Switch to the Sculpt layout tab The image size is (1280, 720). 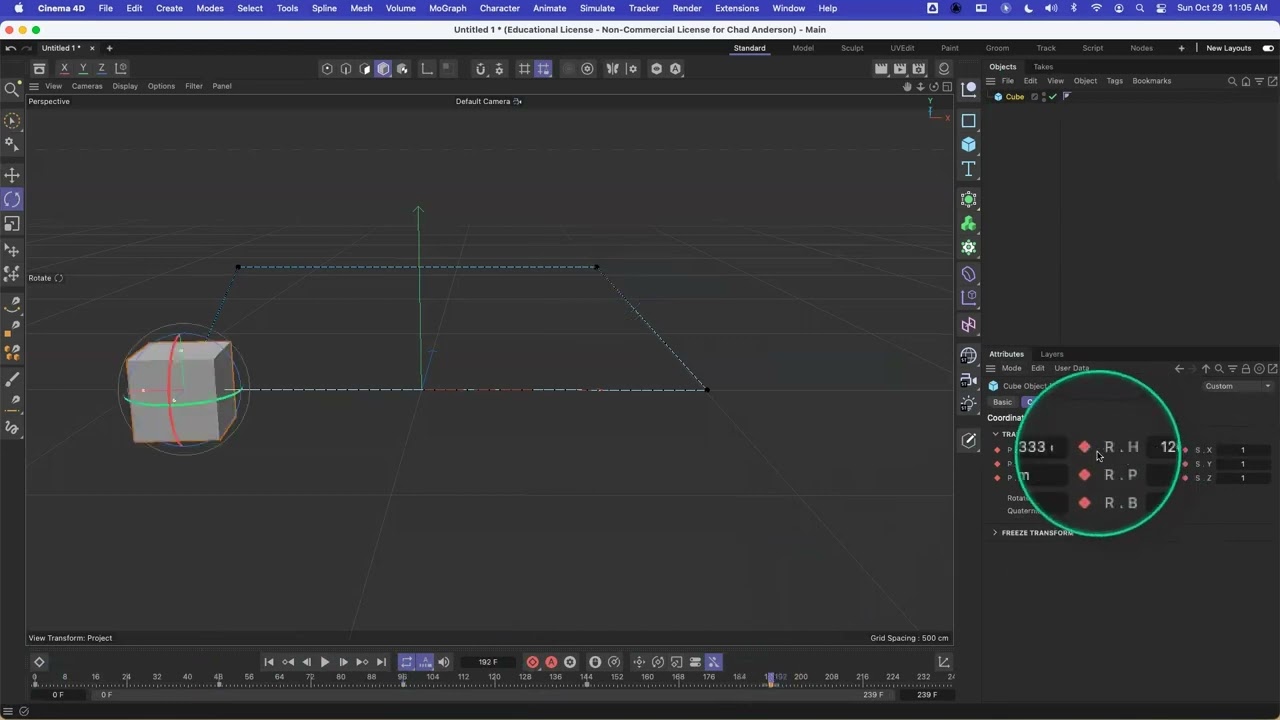[852, 48]
